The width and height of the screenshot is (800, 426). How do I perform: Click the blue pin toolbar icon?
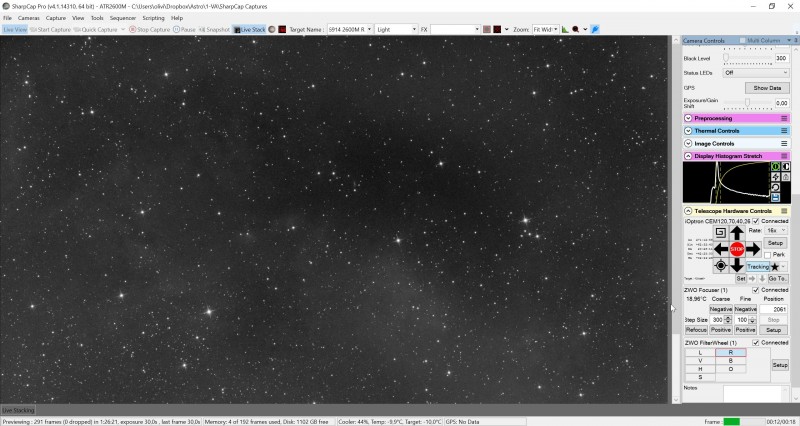click(595, 30)
